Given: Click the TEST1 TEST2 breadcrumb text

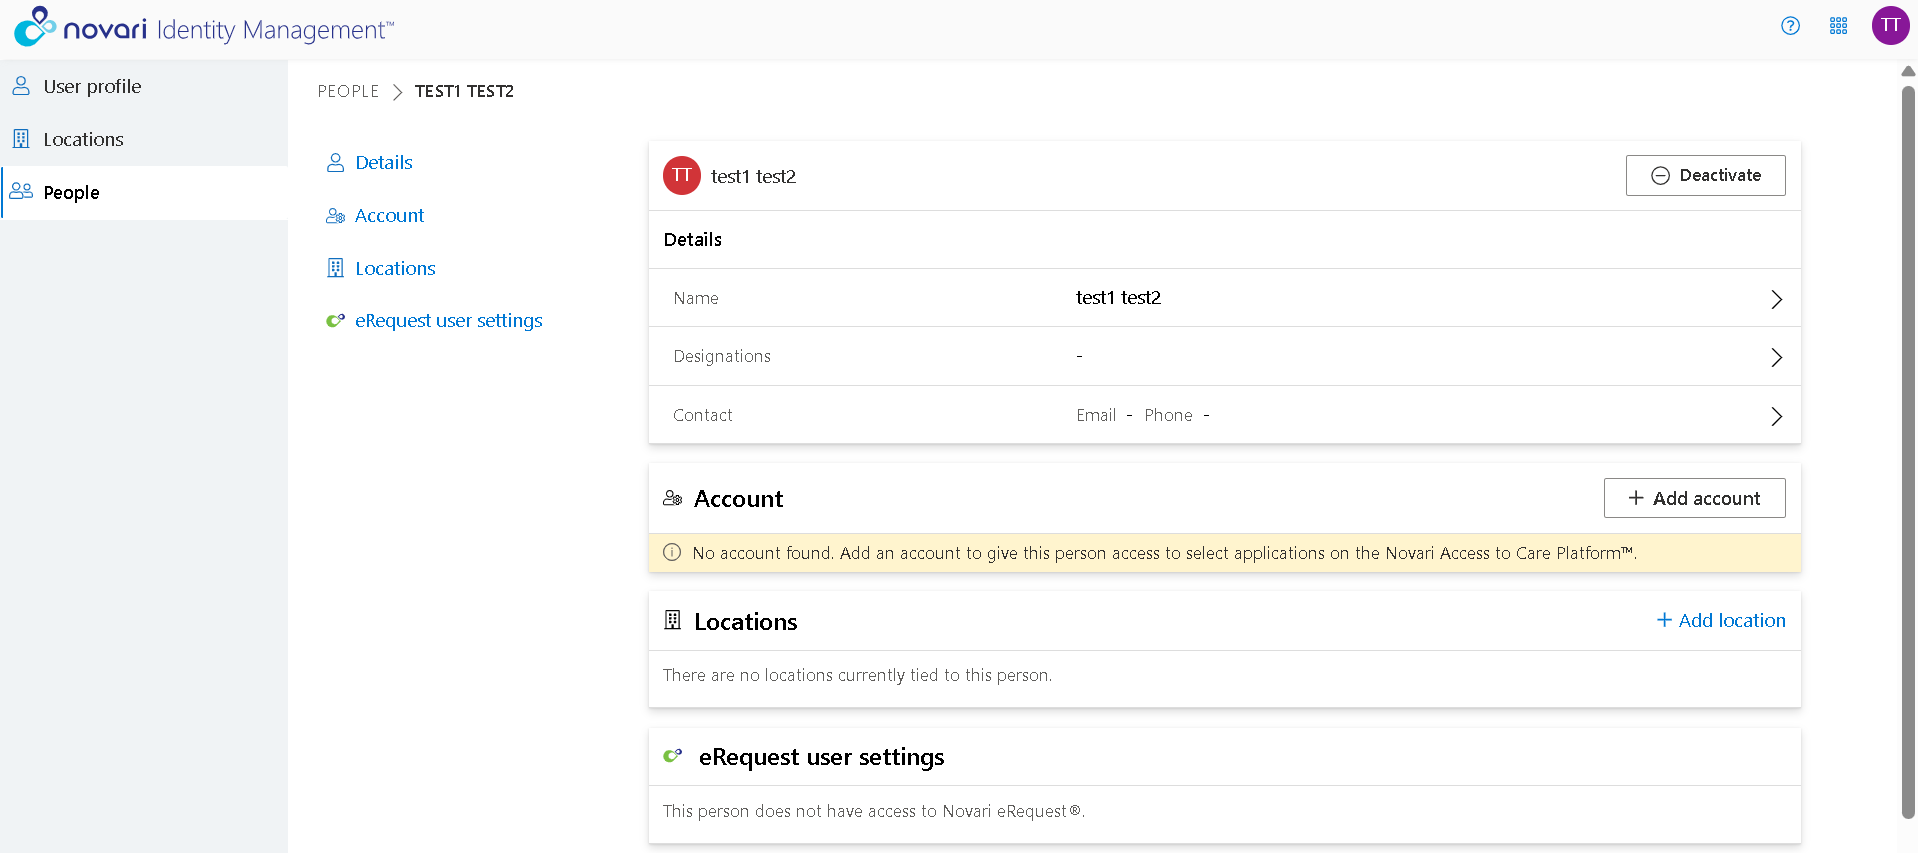Looking at the screenshot, I should (464, 92).
